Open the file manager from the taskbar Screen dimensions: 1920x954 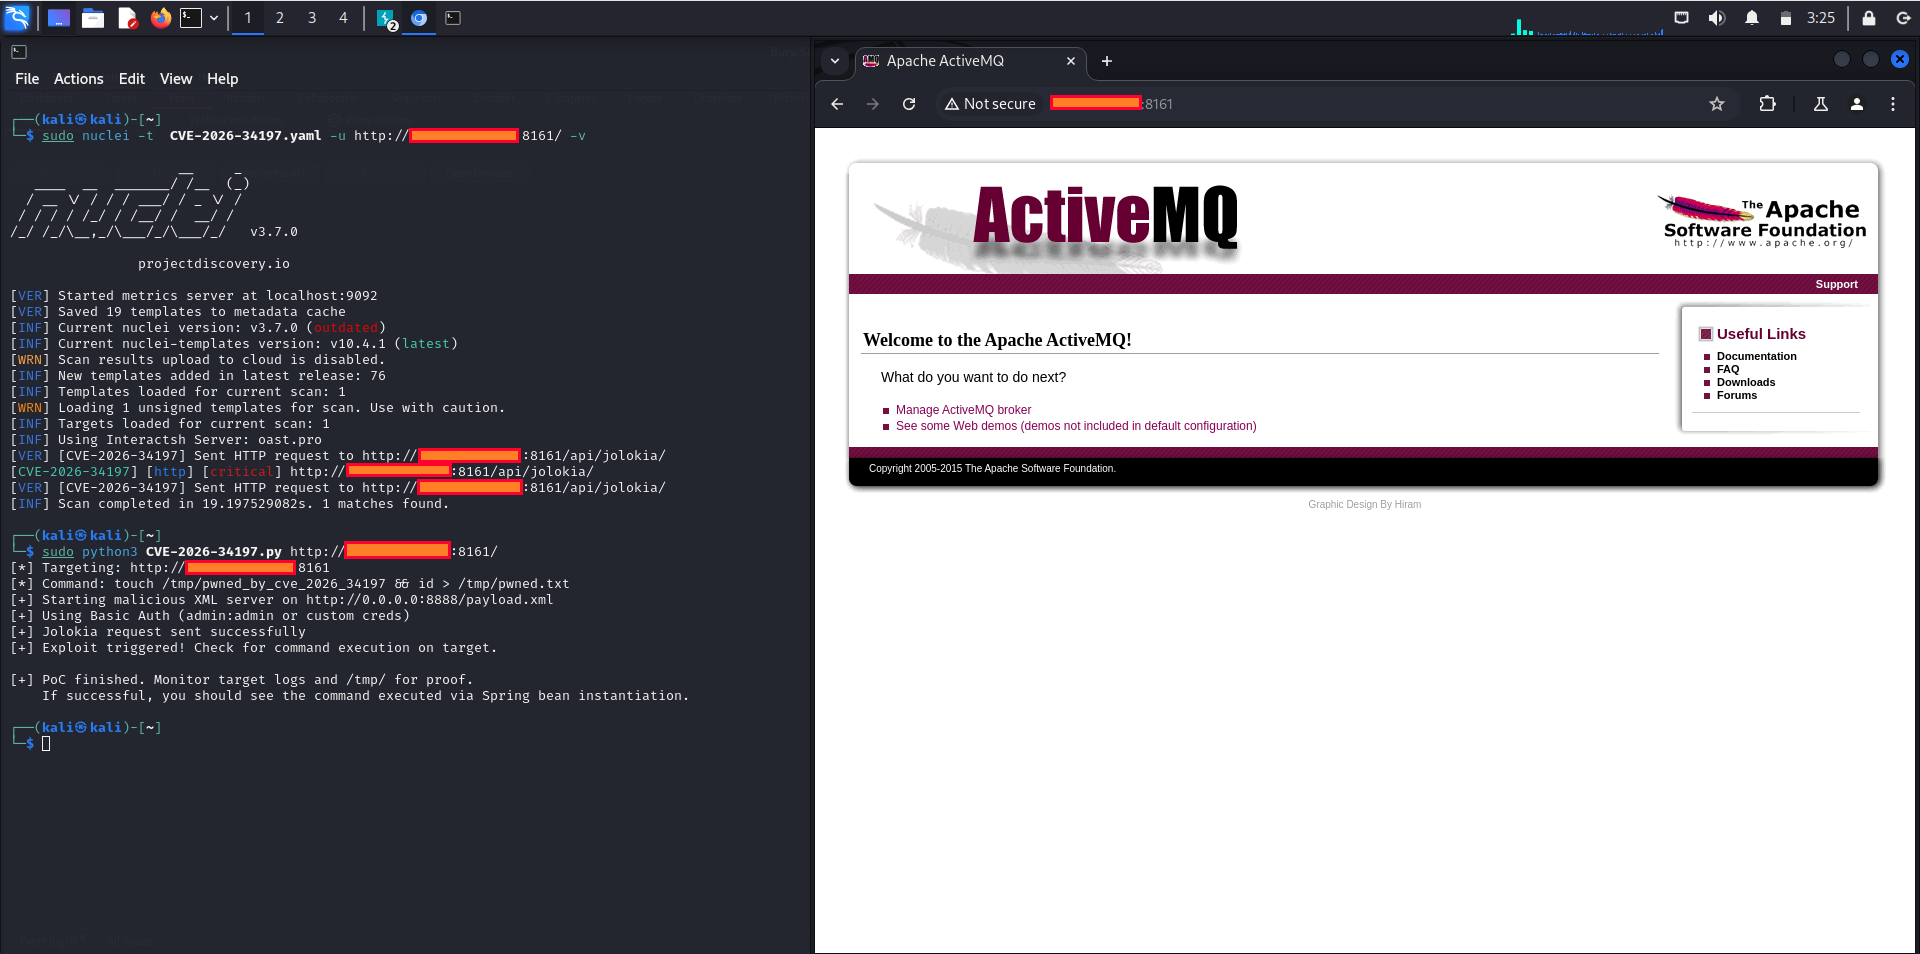[x=92, y=17]
